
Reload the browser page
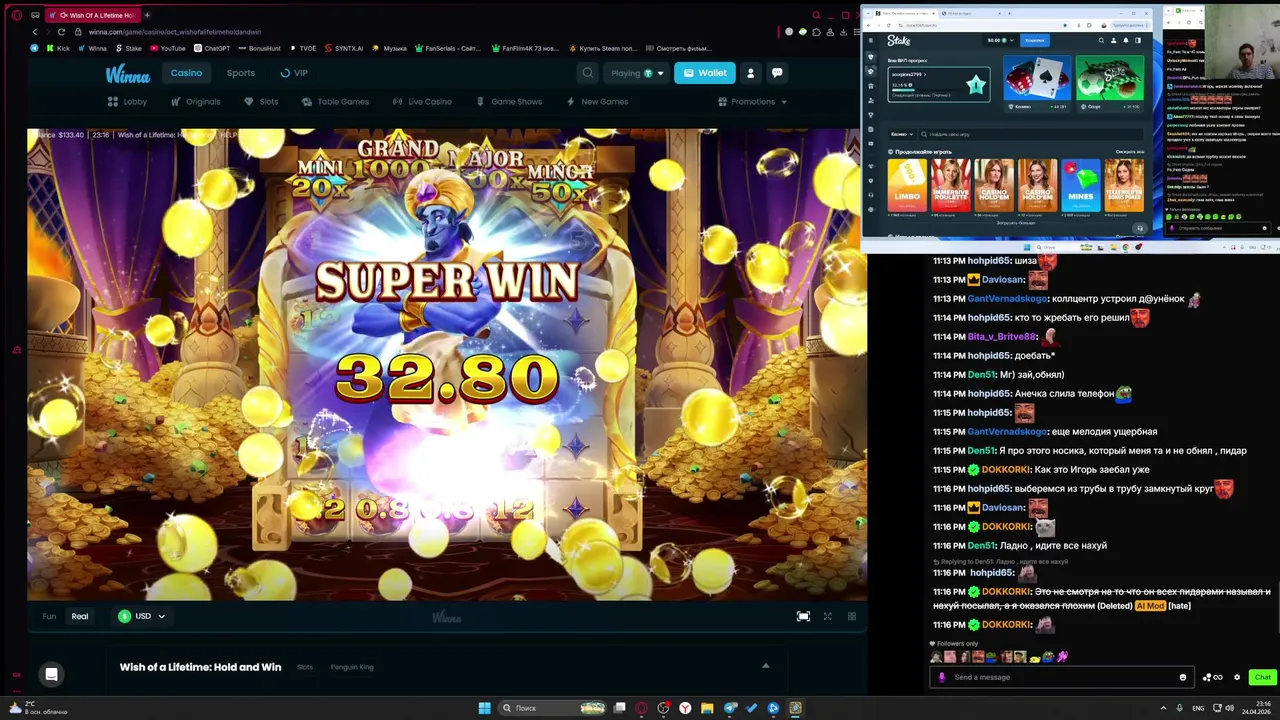point(61,32)
